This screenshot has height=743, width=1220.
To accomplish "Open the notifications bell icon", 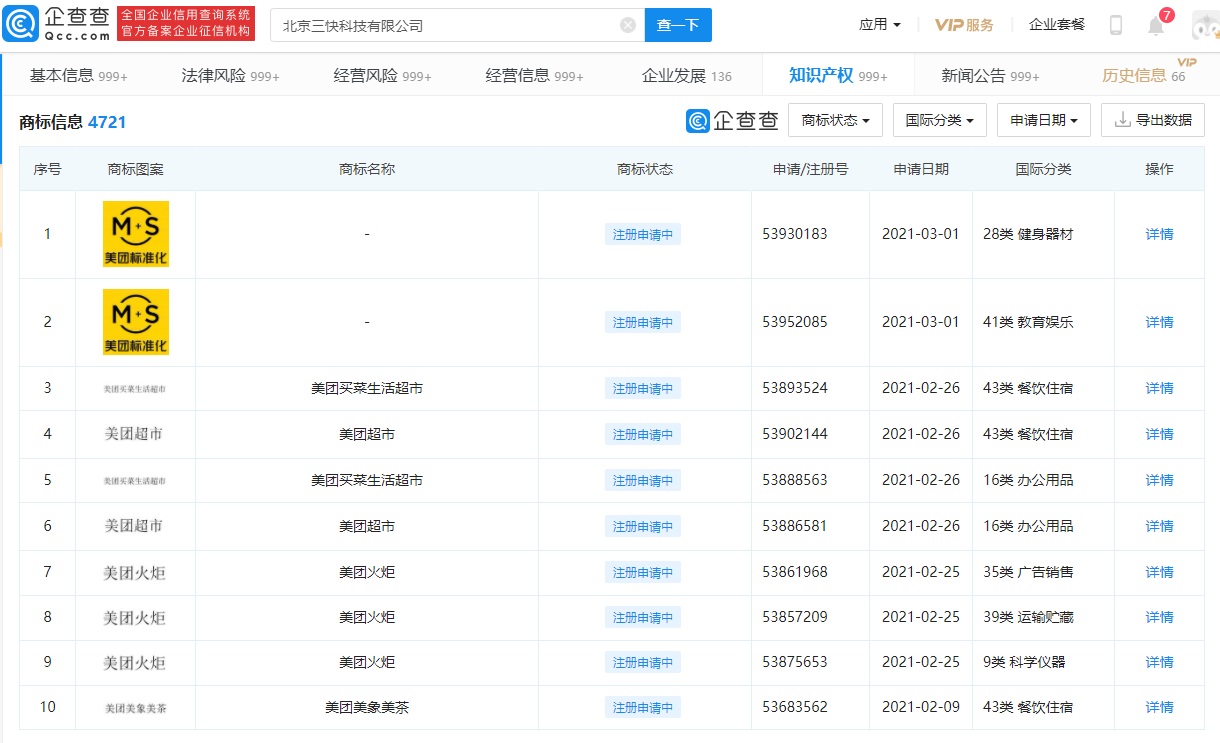I will [1156, 26].
